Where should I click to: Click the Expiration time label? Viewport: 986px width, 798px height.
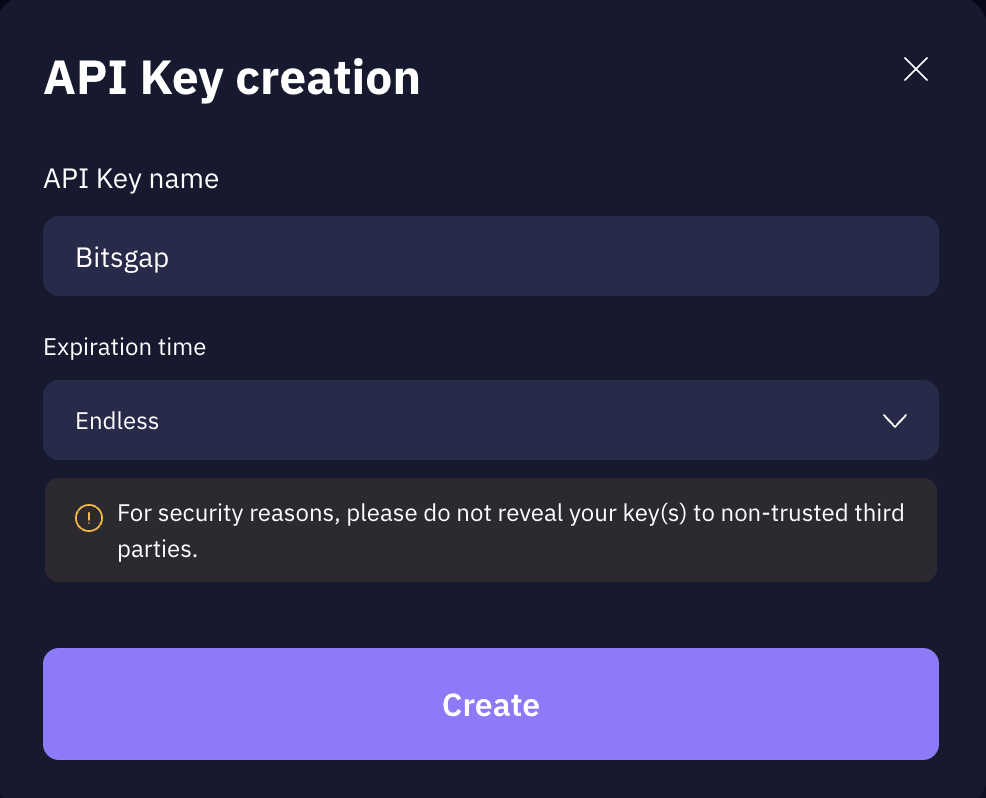coord(124,347)
